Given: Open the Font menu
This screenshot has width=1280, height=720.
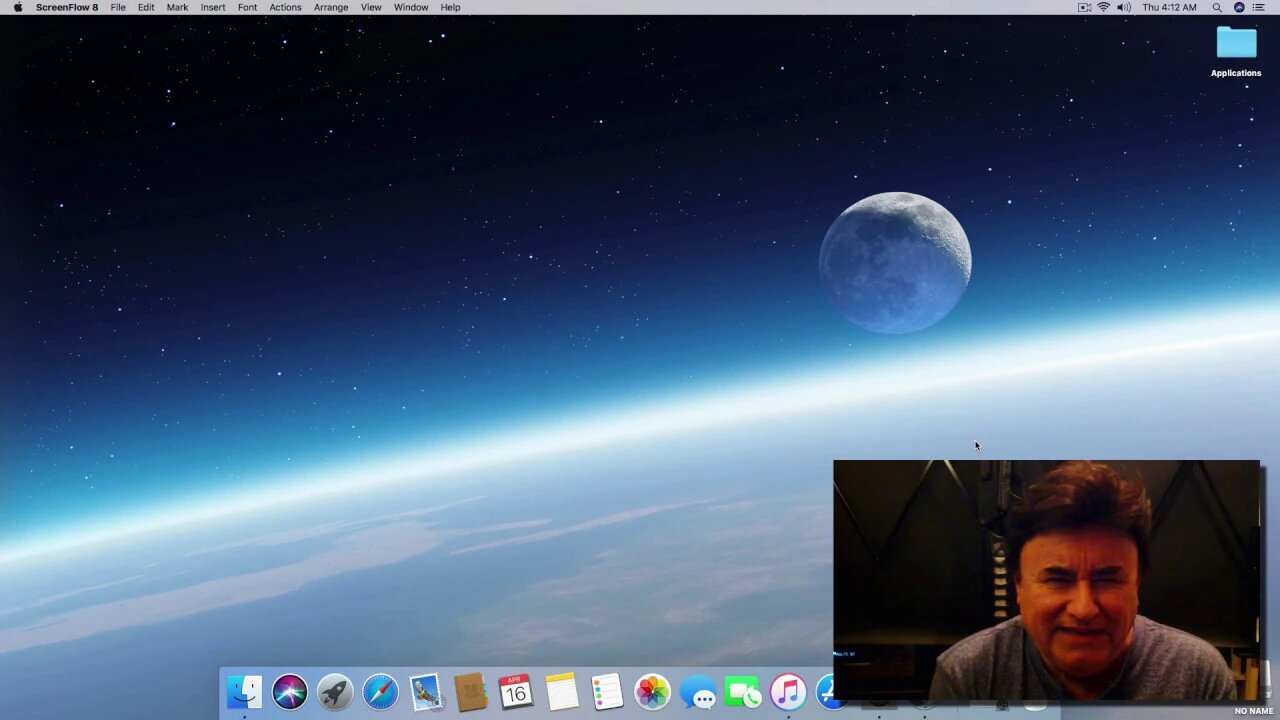Looking at the screenshot, I should (x=247, y=7).
